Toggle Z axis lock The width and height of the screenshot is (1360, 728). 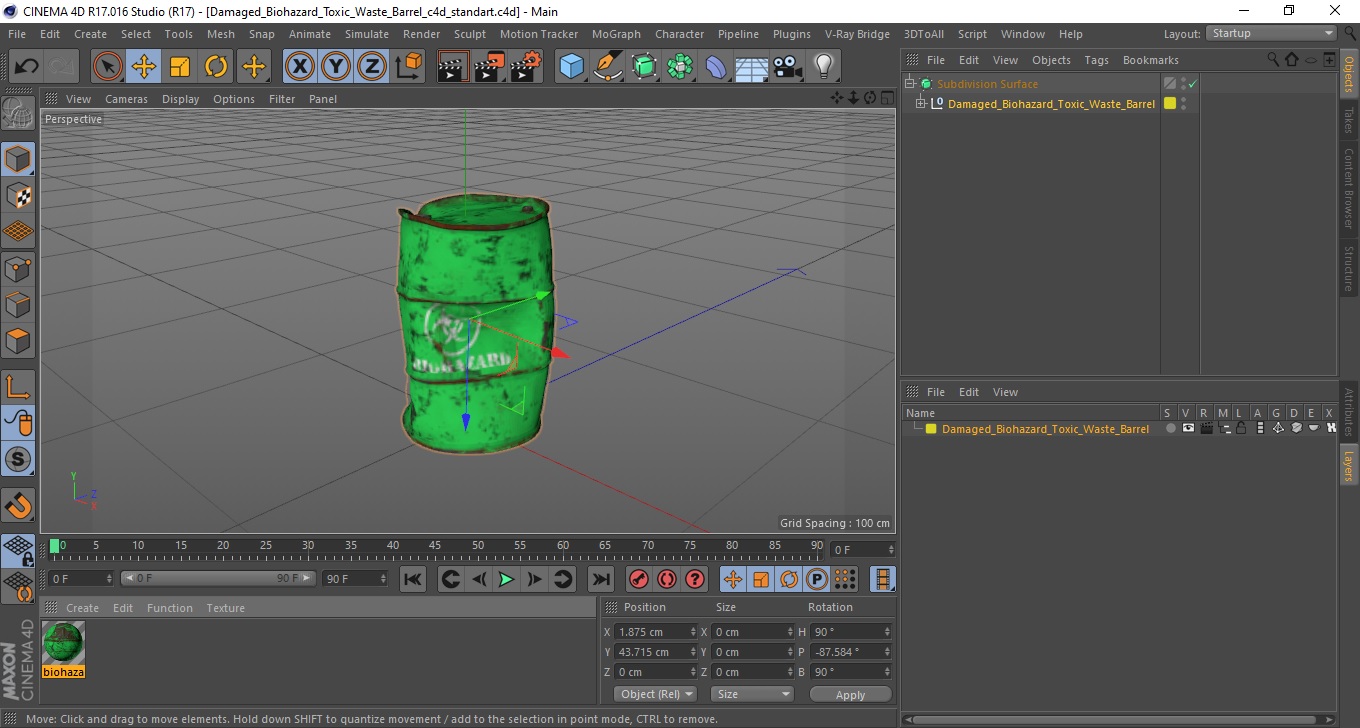point(372,67)
